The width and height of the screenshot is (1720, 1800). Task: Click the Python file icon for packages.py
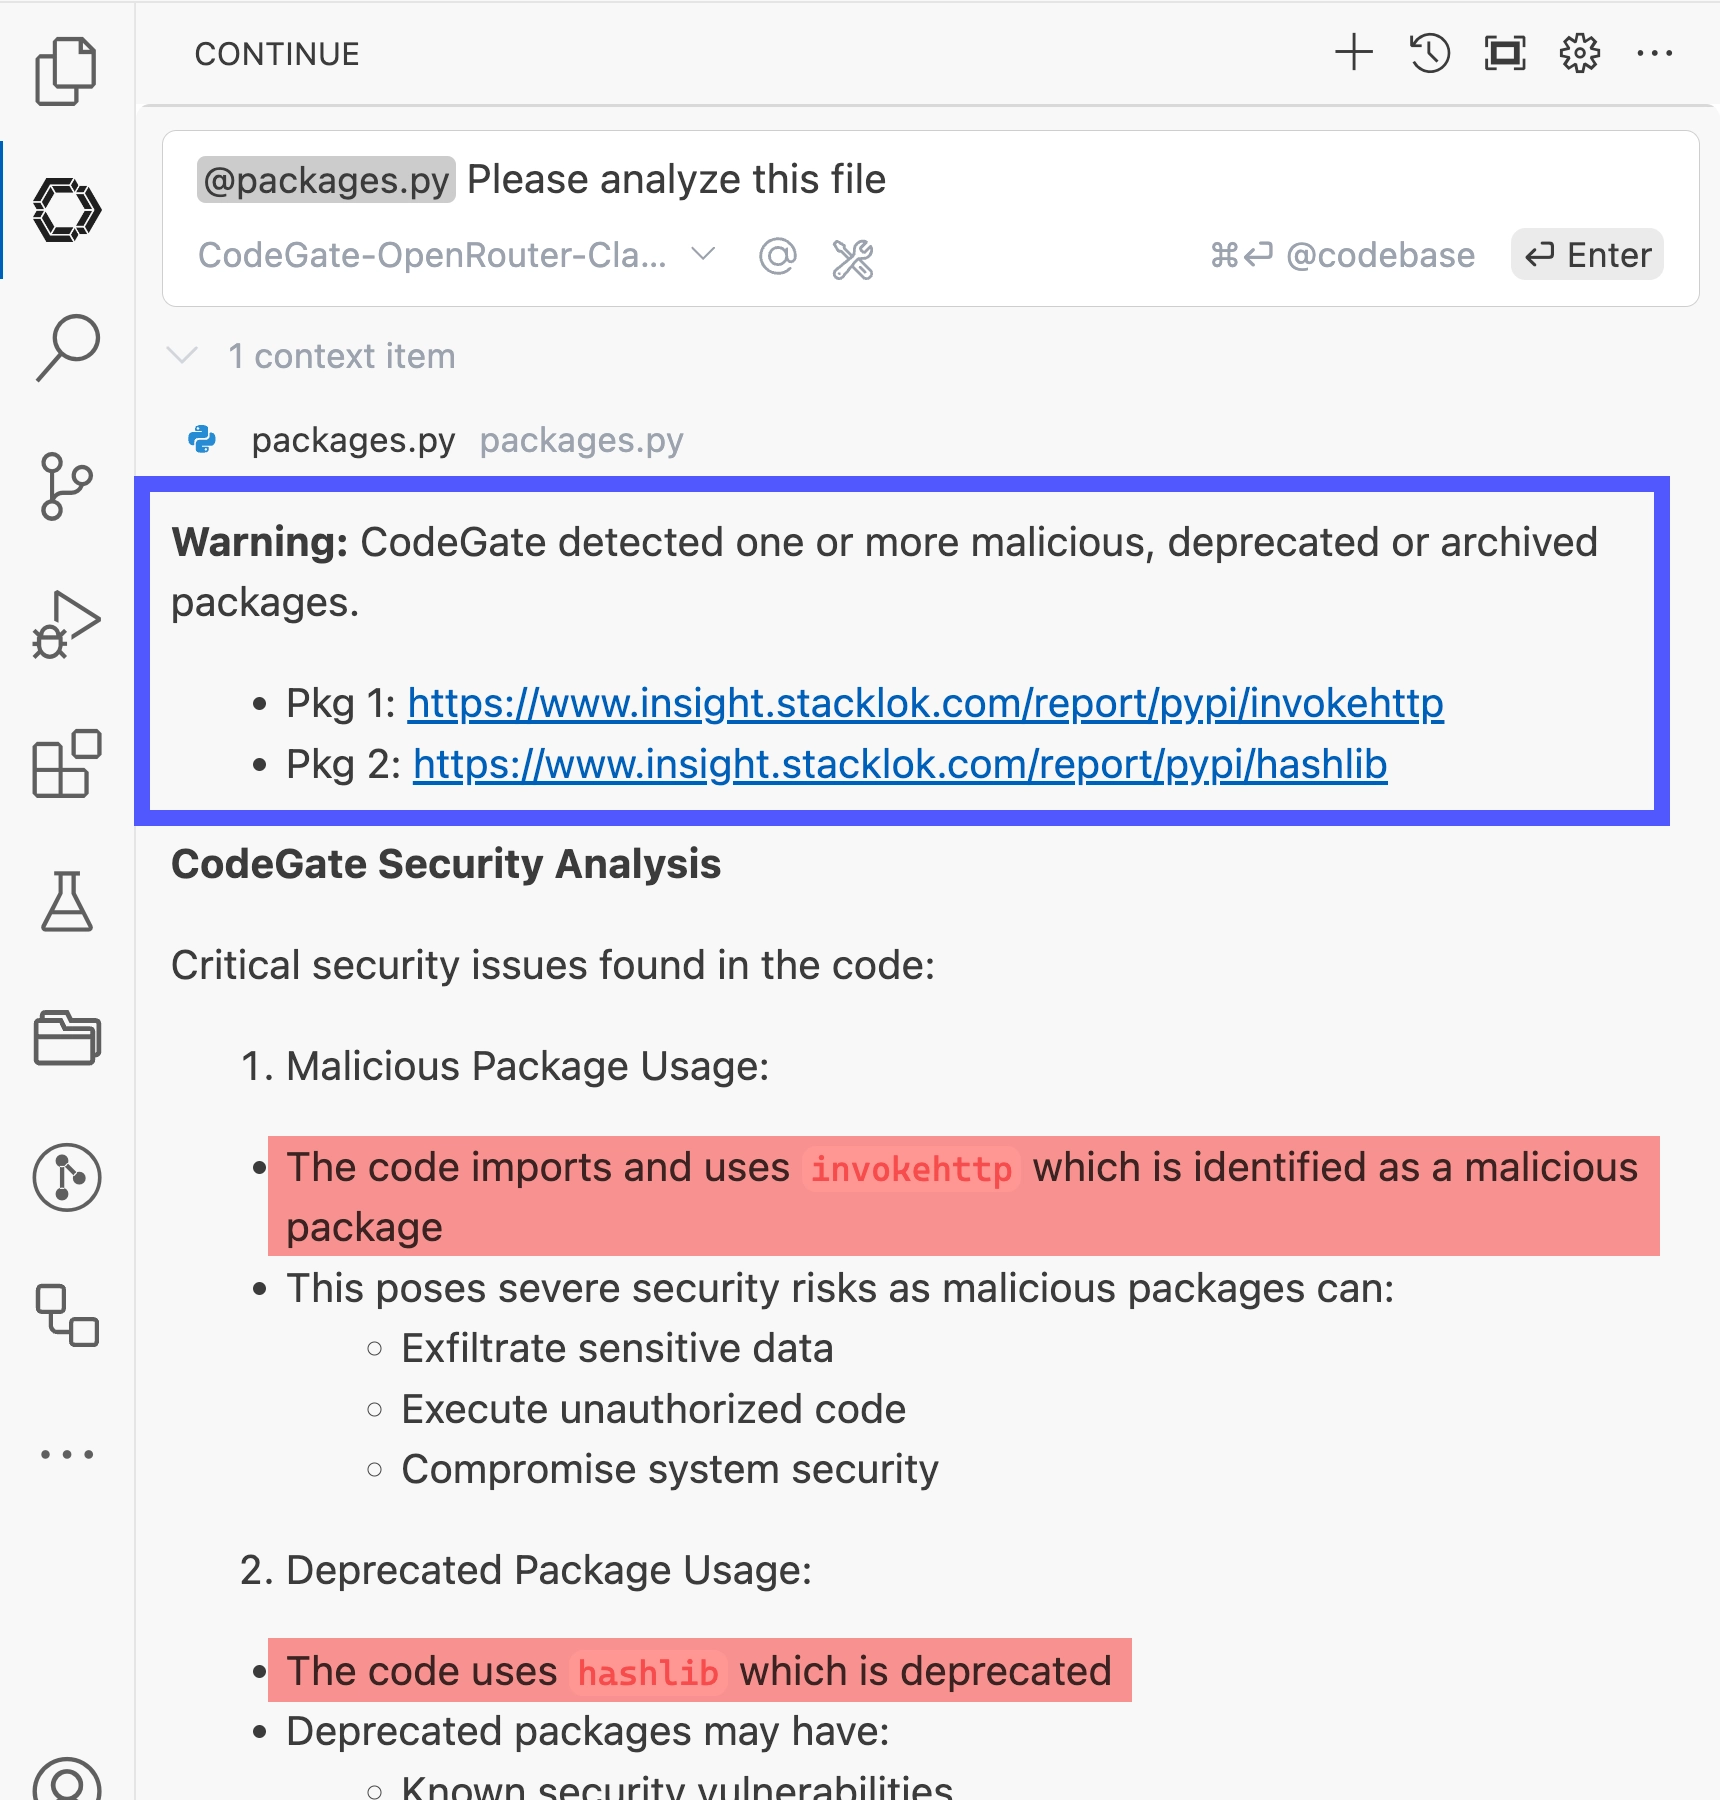(203, 439)
